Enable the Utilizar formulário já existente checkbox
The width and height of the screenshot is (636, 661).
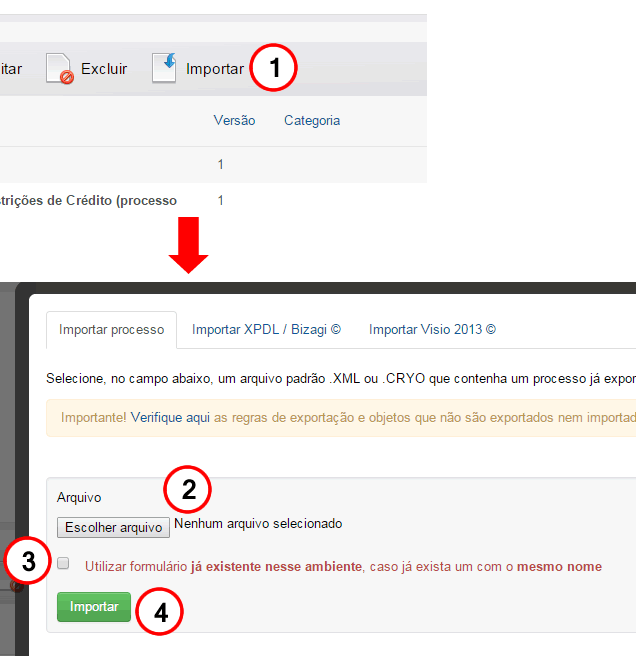[x=64, y=564]
